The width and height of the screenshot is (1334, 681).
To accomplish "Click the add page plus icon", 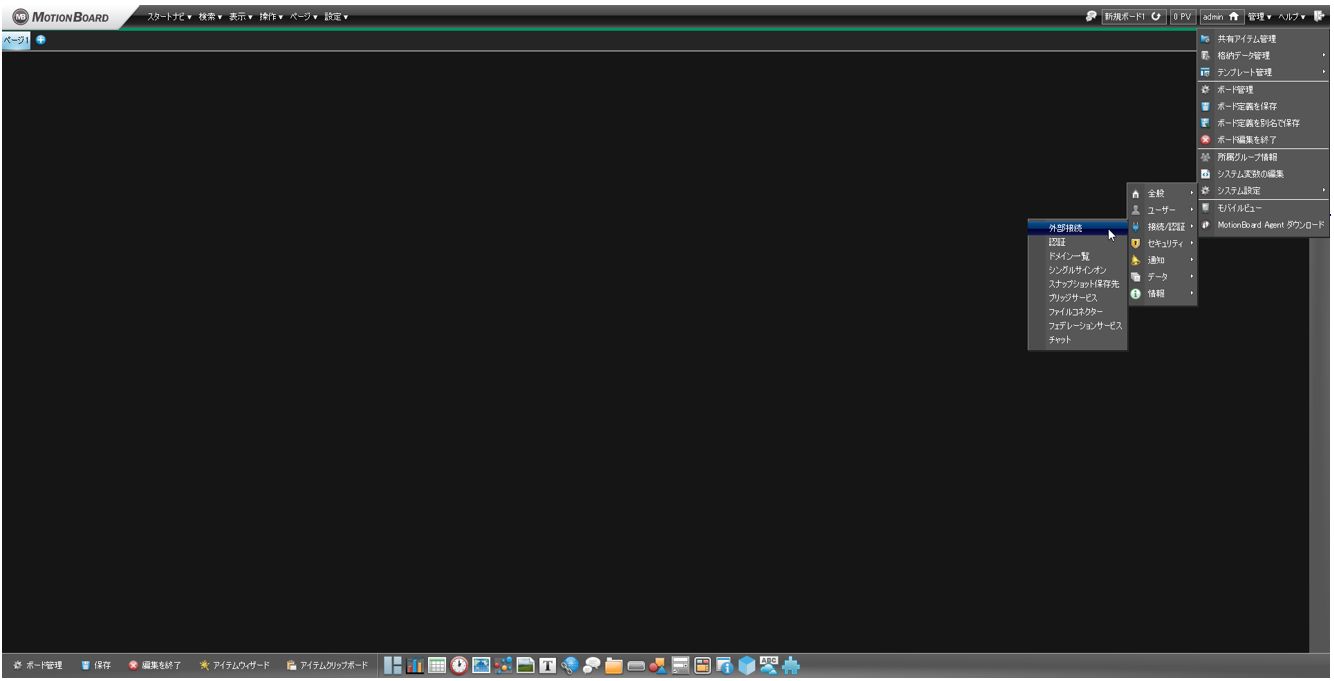I will 41,39.
